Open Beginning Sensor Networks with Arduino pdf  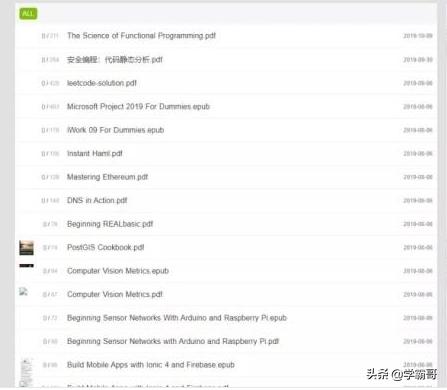click(x=173, y=341)
